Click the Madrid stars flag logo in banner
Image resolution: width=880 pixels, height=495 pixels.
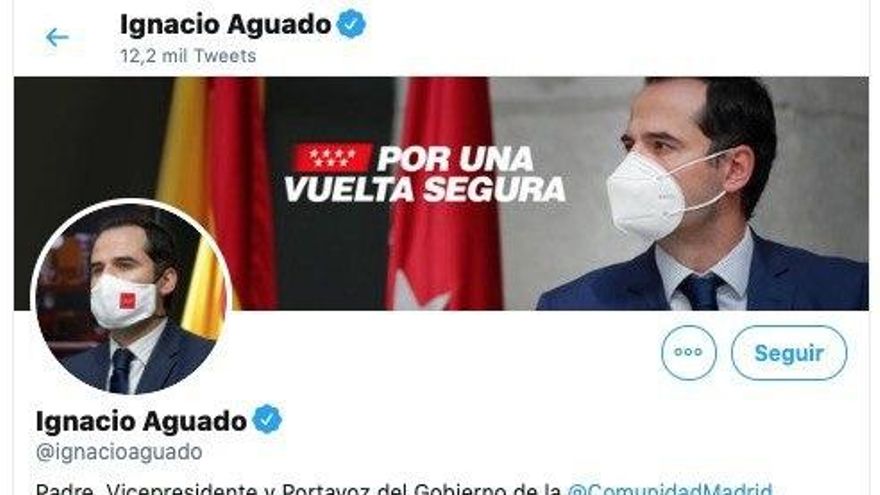pos(333,157)
